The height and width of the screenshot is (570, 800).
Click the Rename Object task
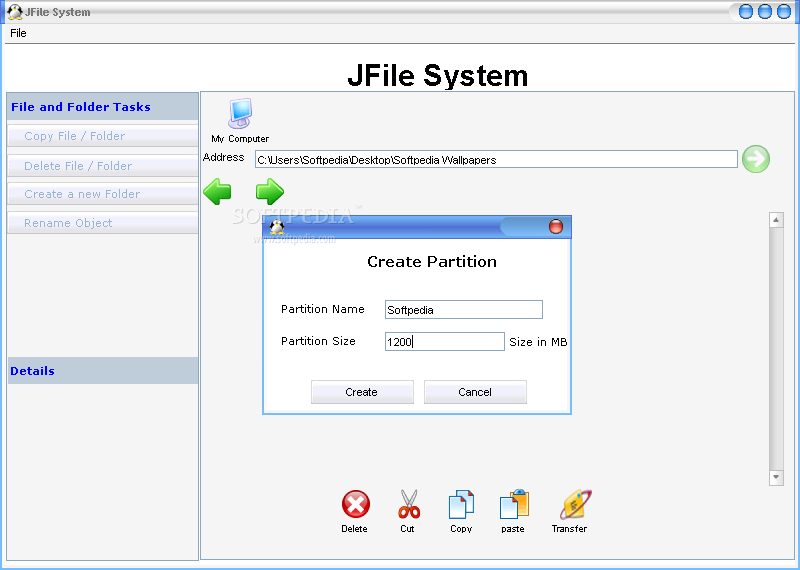tap(103, 223)
